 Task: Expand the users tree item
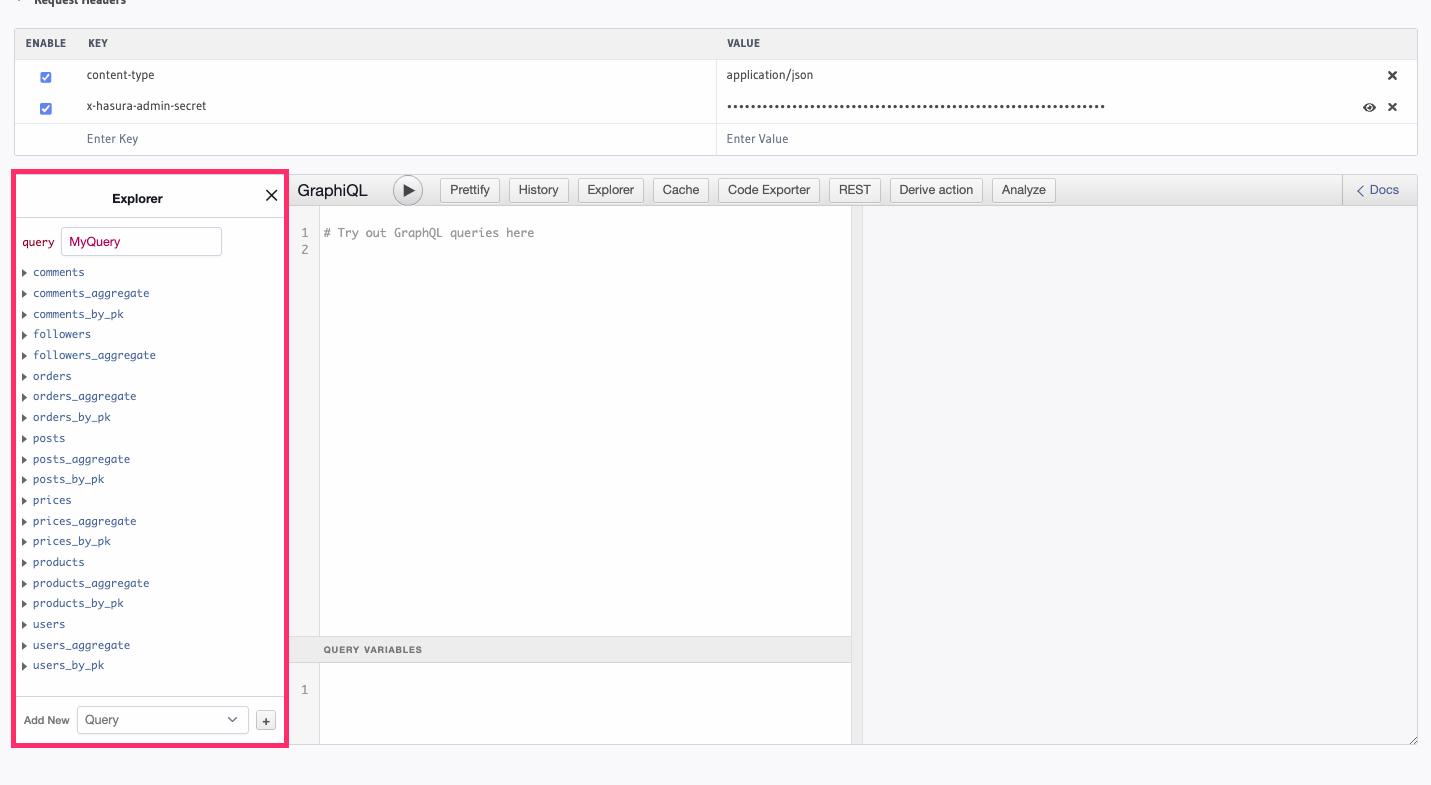[x=48, y=624]
